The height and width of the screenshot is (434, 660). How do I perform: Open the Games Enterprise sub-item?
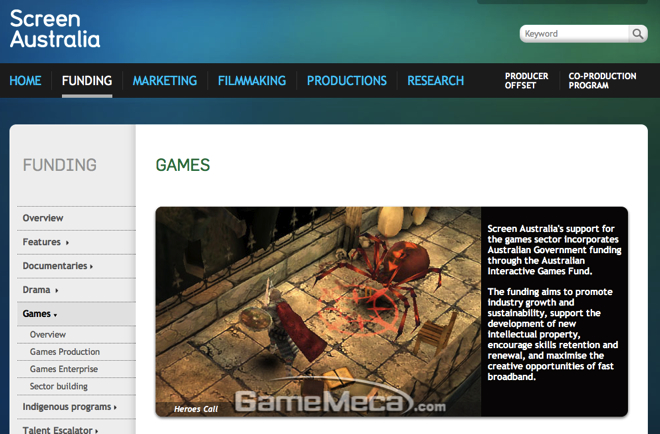pos(65,369)
